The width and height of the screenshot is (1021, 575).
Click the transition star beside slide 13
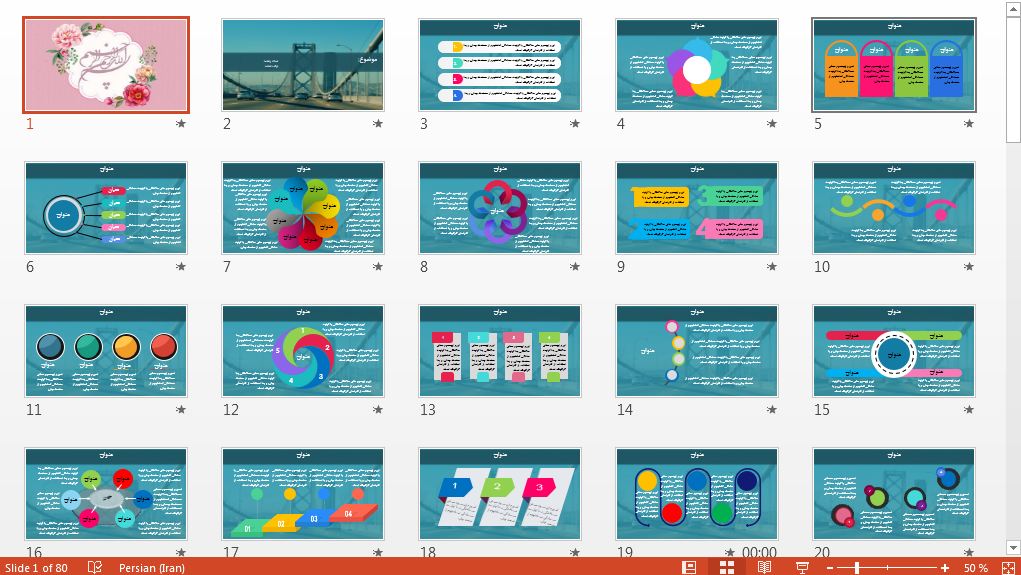point(574,409)
